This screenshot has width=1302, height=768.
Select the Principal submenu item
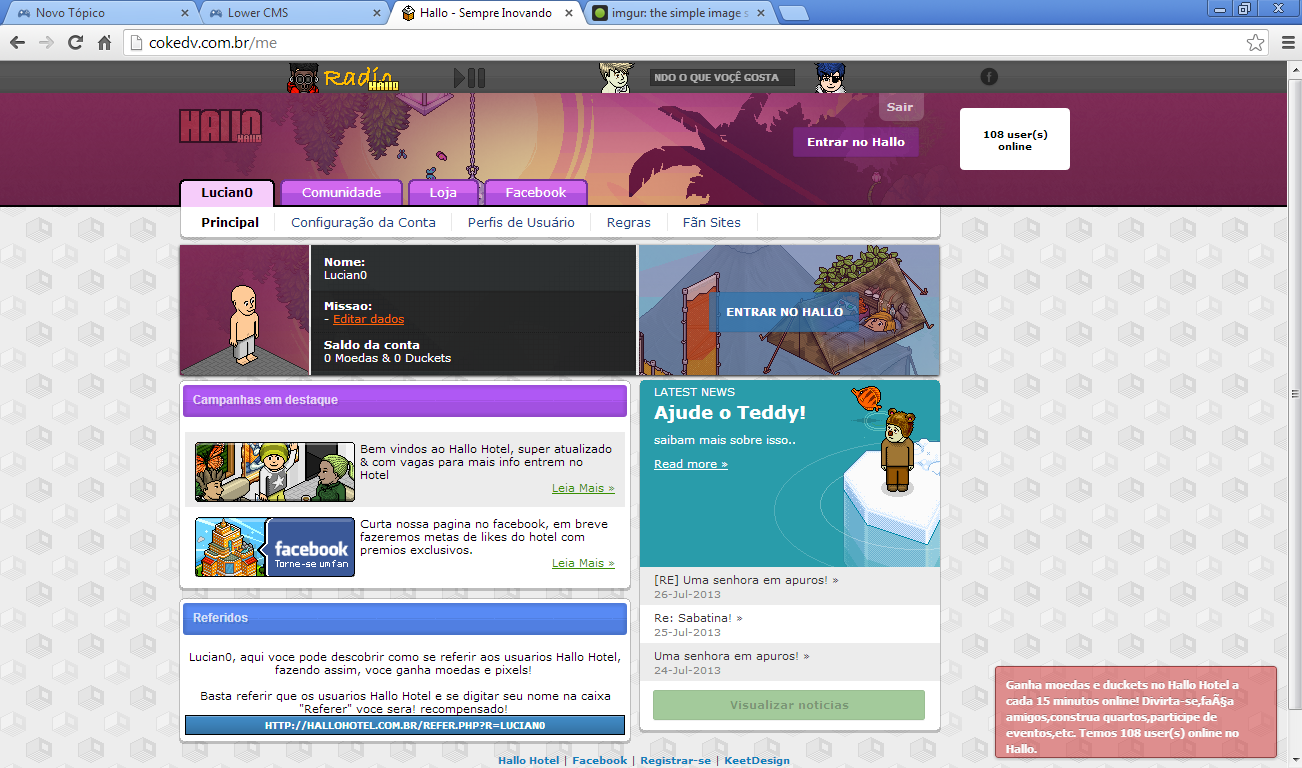[230, 223]
